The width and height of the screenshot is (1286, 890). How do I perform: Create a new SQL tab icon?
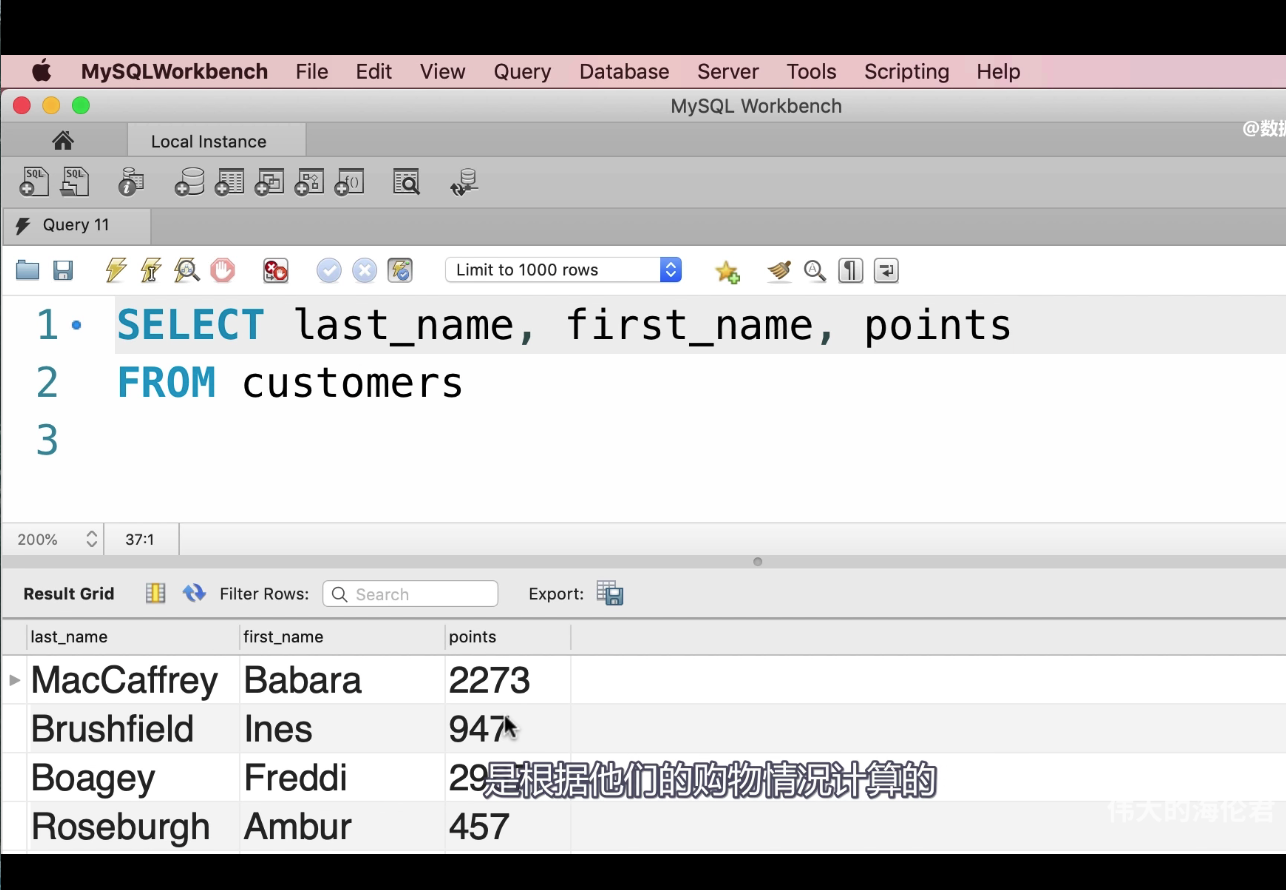tap(34, 182)
